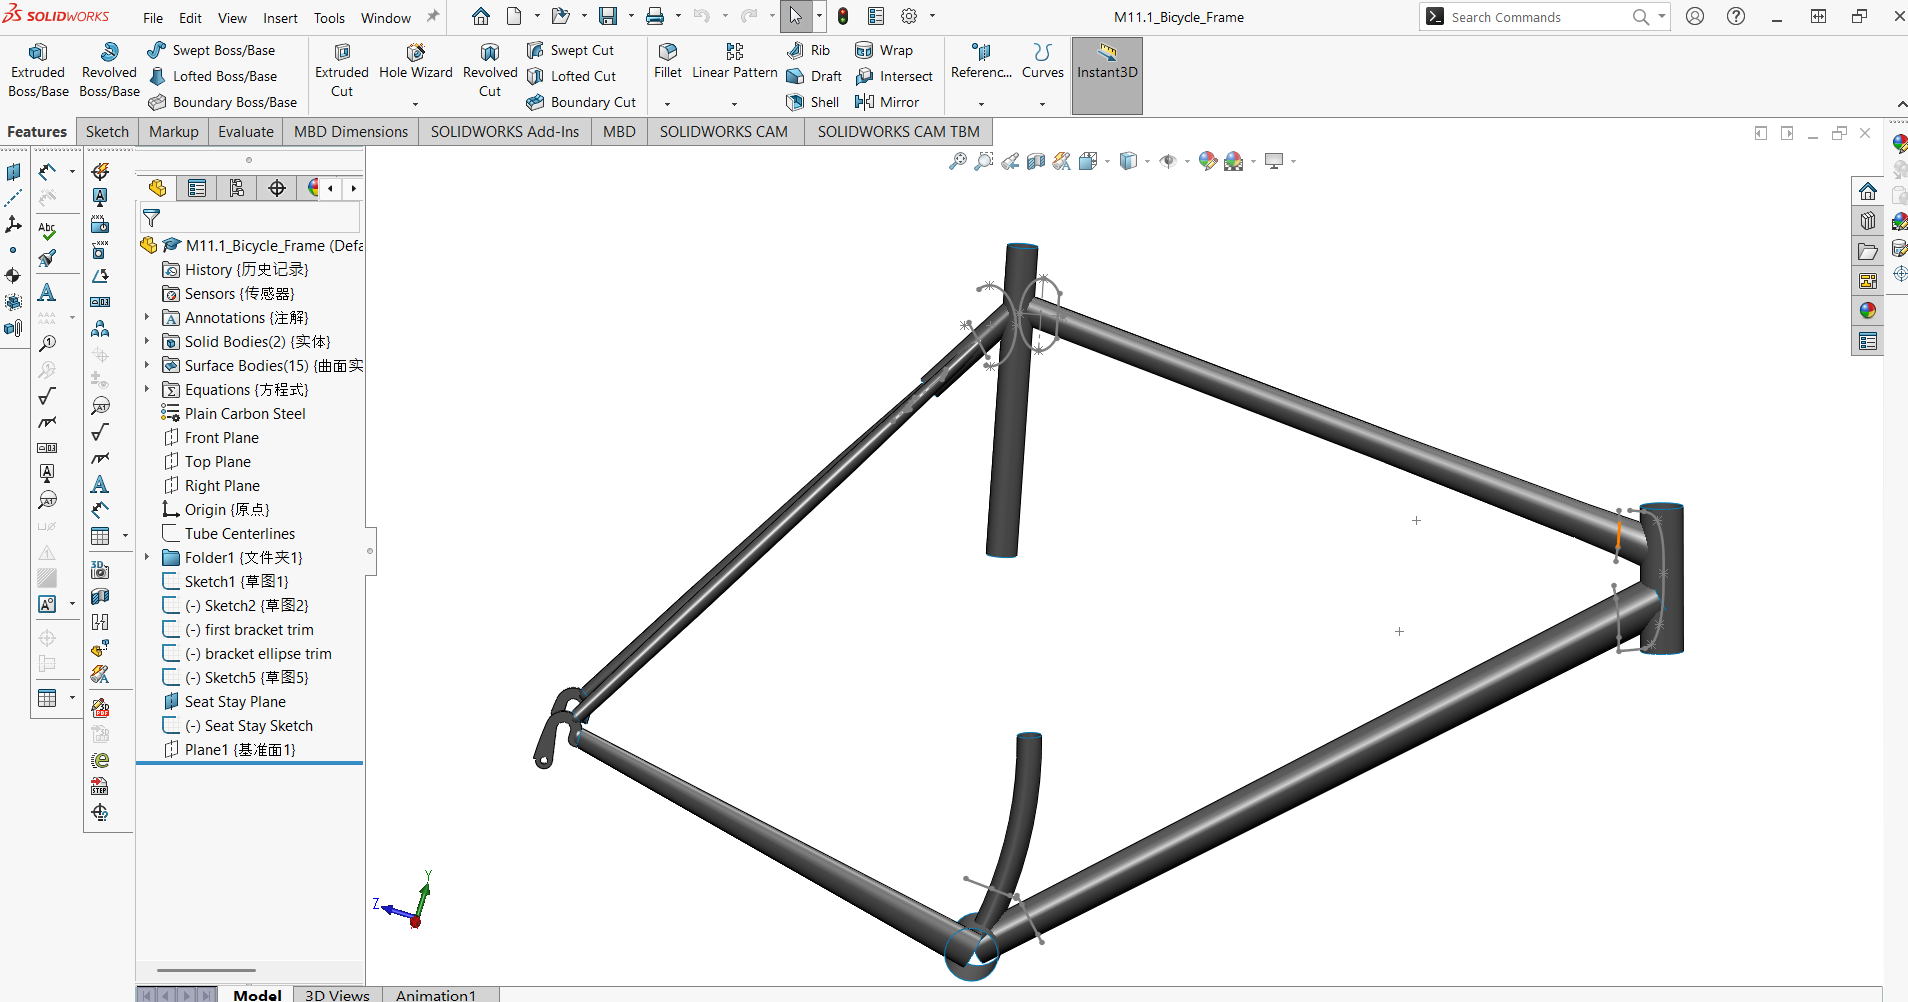Click the Boundary Cut tool
1908x1002 pixels.
point(581,102)
